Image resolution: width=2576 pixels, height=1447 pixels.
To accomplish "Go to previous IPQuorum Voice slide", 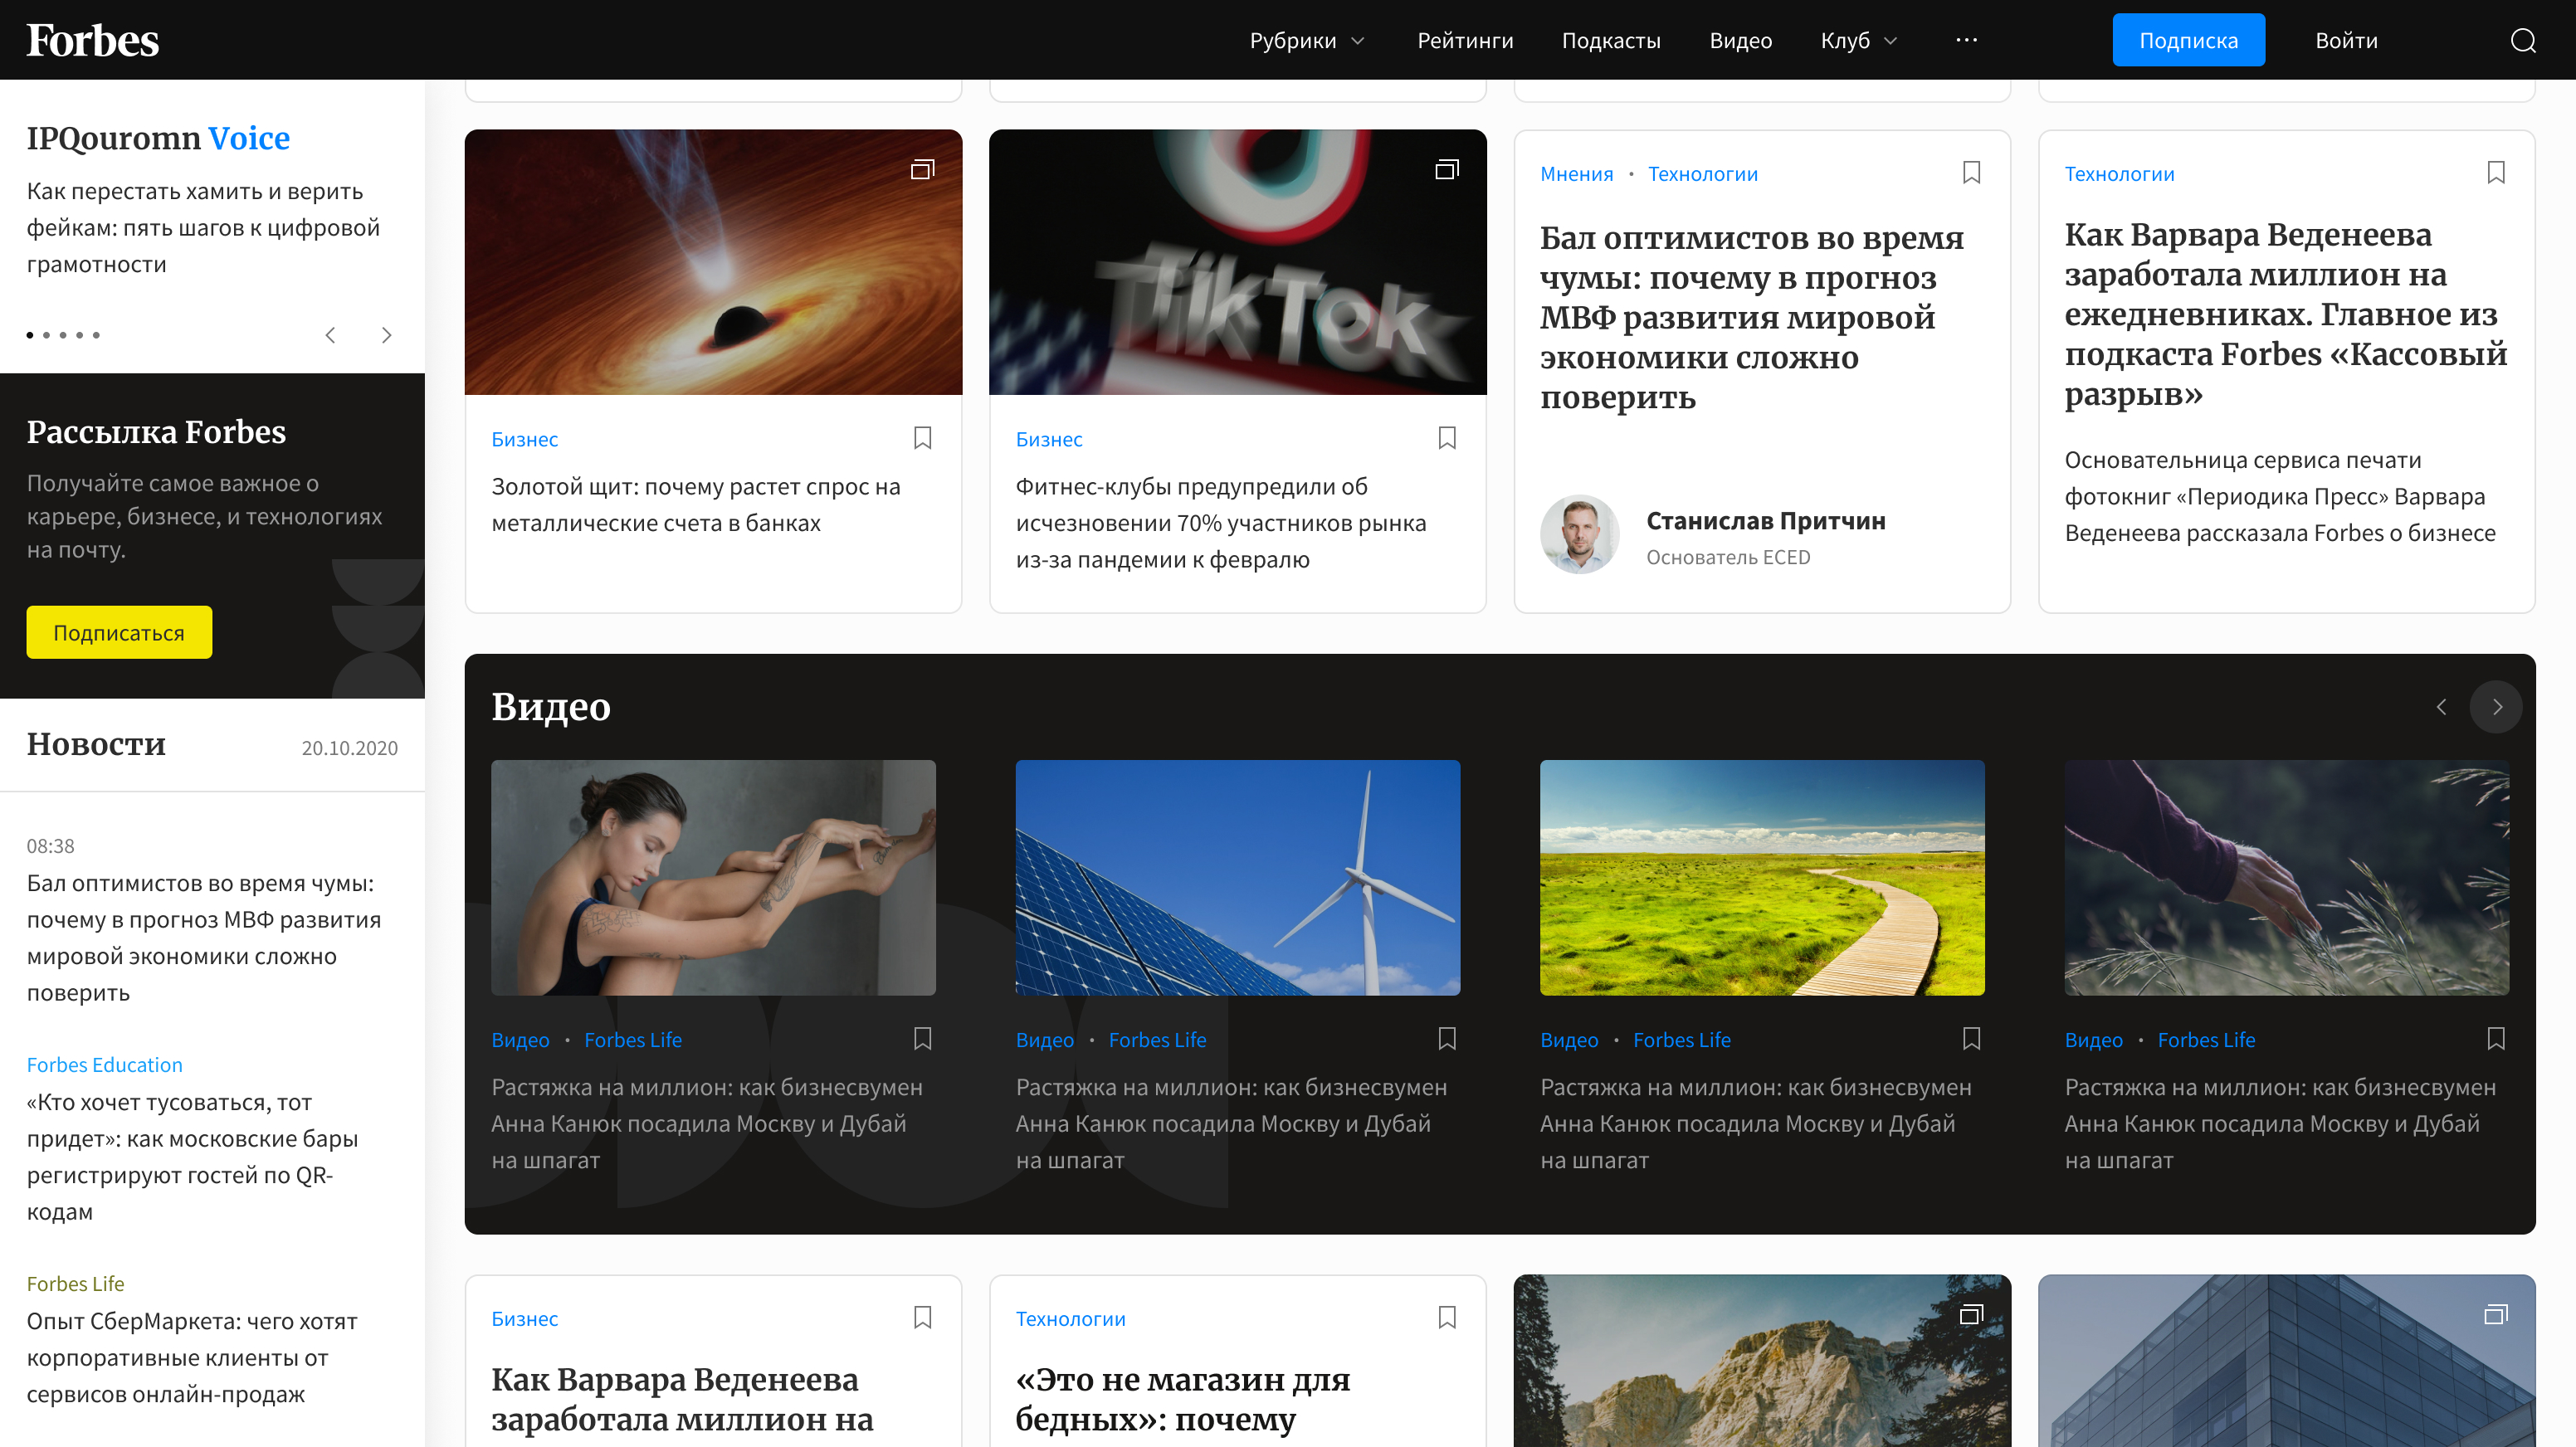I will coord(330,335).
